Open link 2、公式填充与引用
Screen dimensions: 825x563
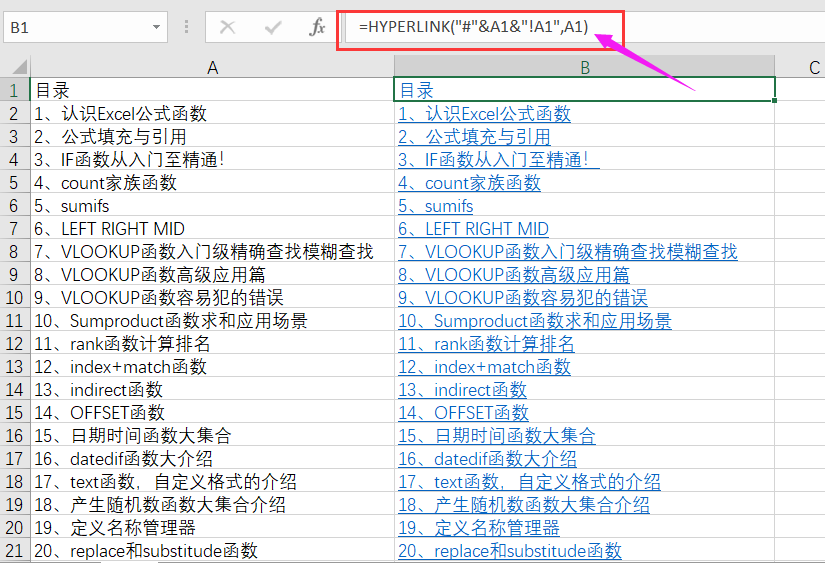tap(474, 137)
